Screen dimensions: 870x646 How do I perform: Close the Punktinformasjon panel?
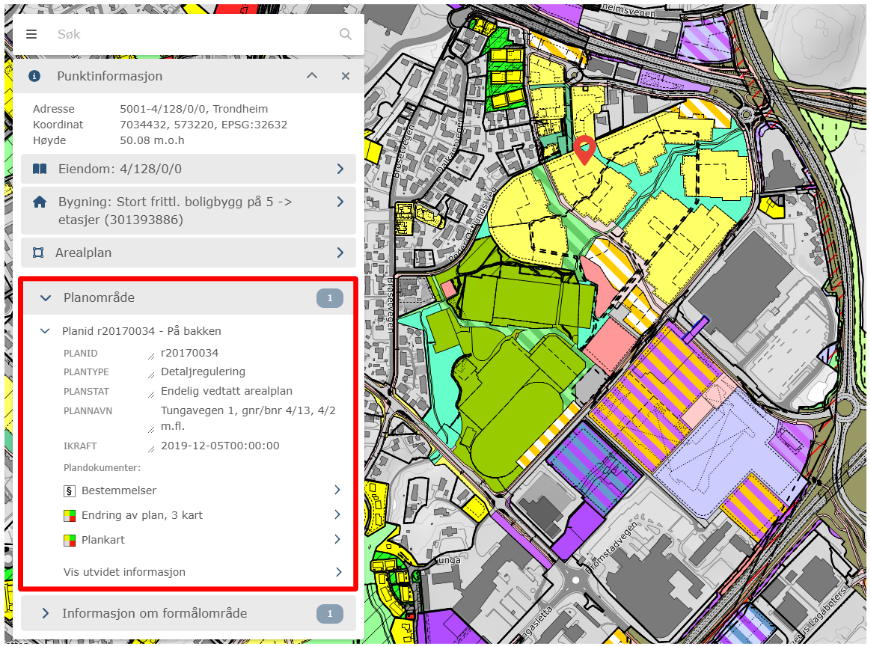point(345,76)
